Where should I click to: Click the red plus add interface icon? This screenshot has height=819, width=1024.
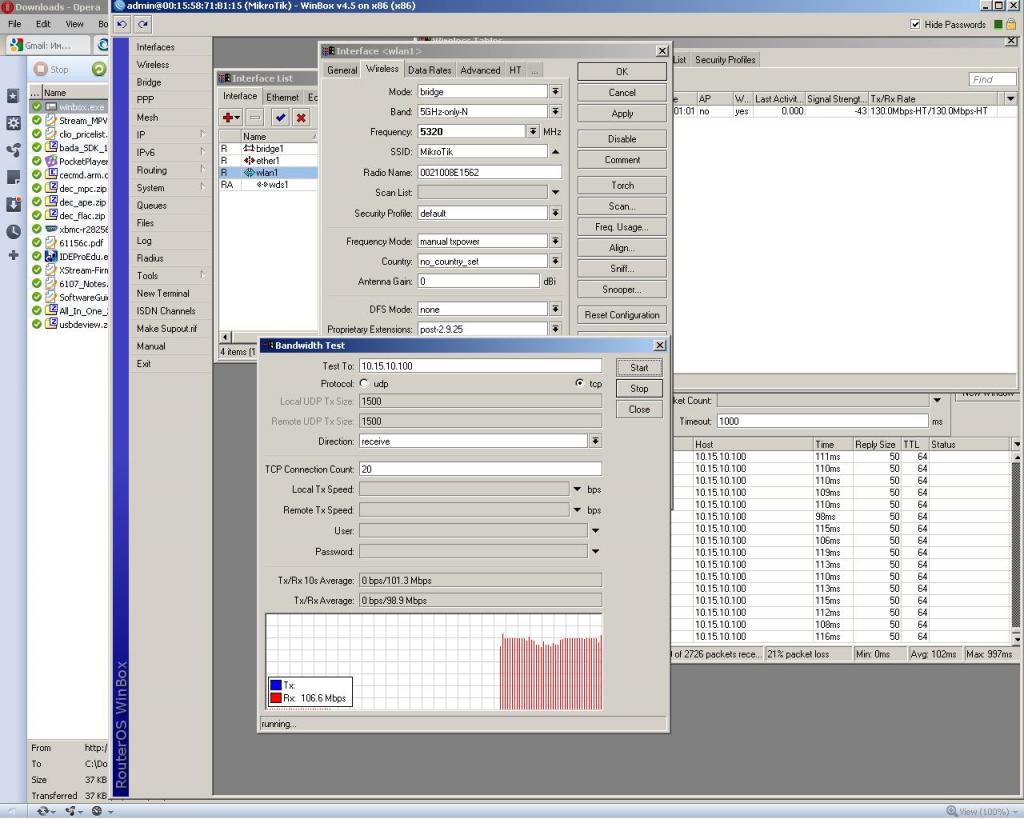pyautogui.click(x=229, y=117)
